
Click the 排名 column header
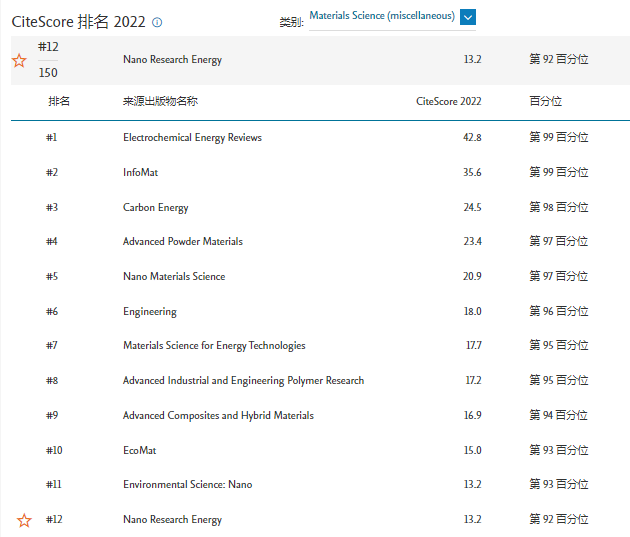coord(59,101)
